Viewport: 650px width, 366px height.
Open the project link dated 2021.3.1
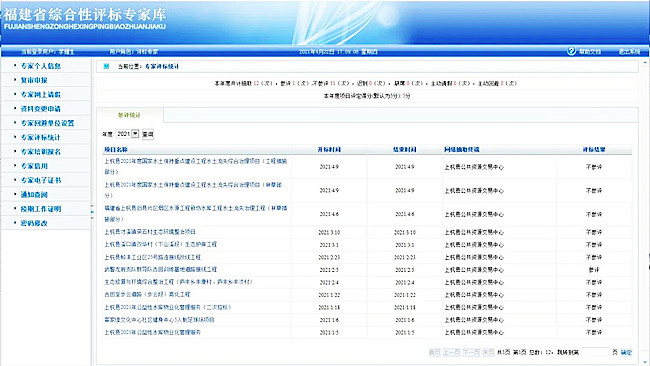(160, 244)
